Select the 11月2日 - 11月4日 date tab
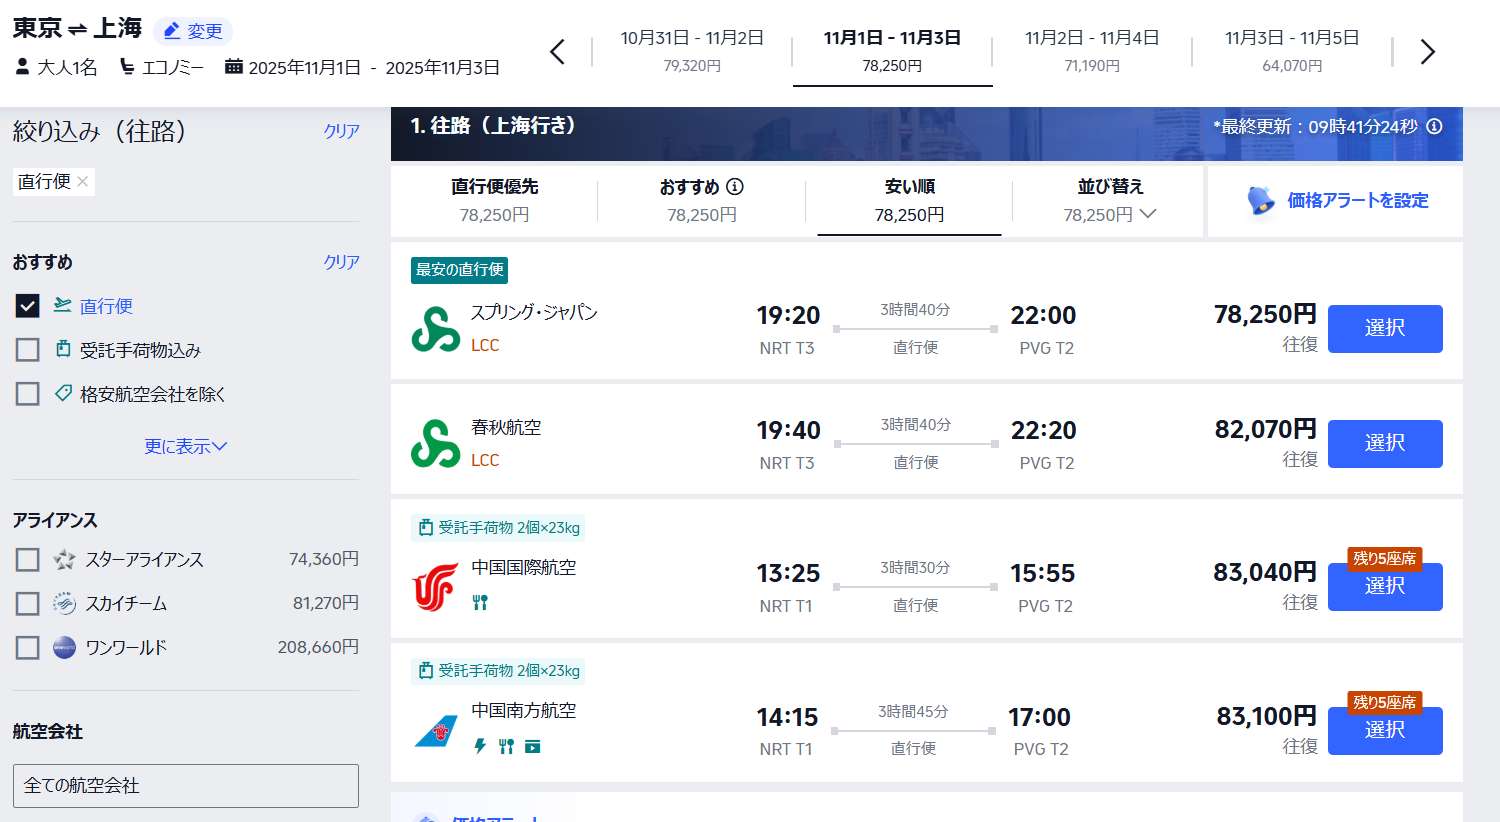 1091,51
